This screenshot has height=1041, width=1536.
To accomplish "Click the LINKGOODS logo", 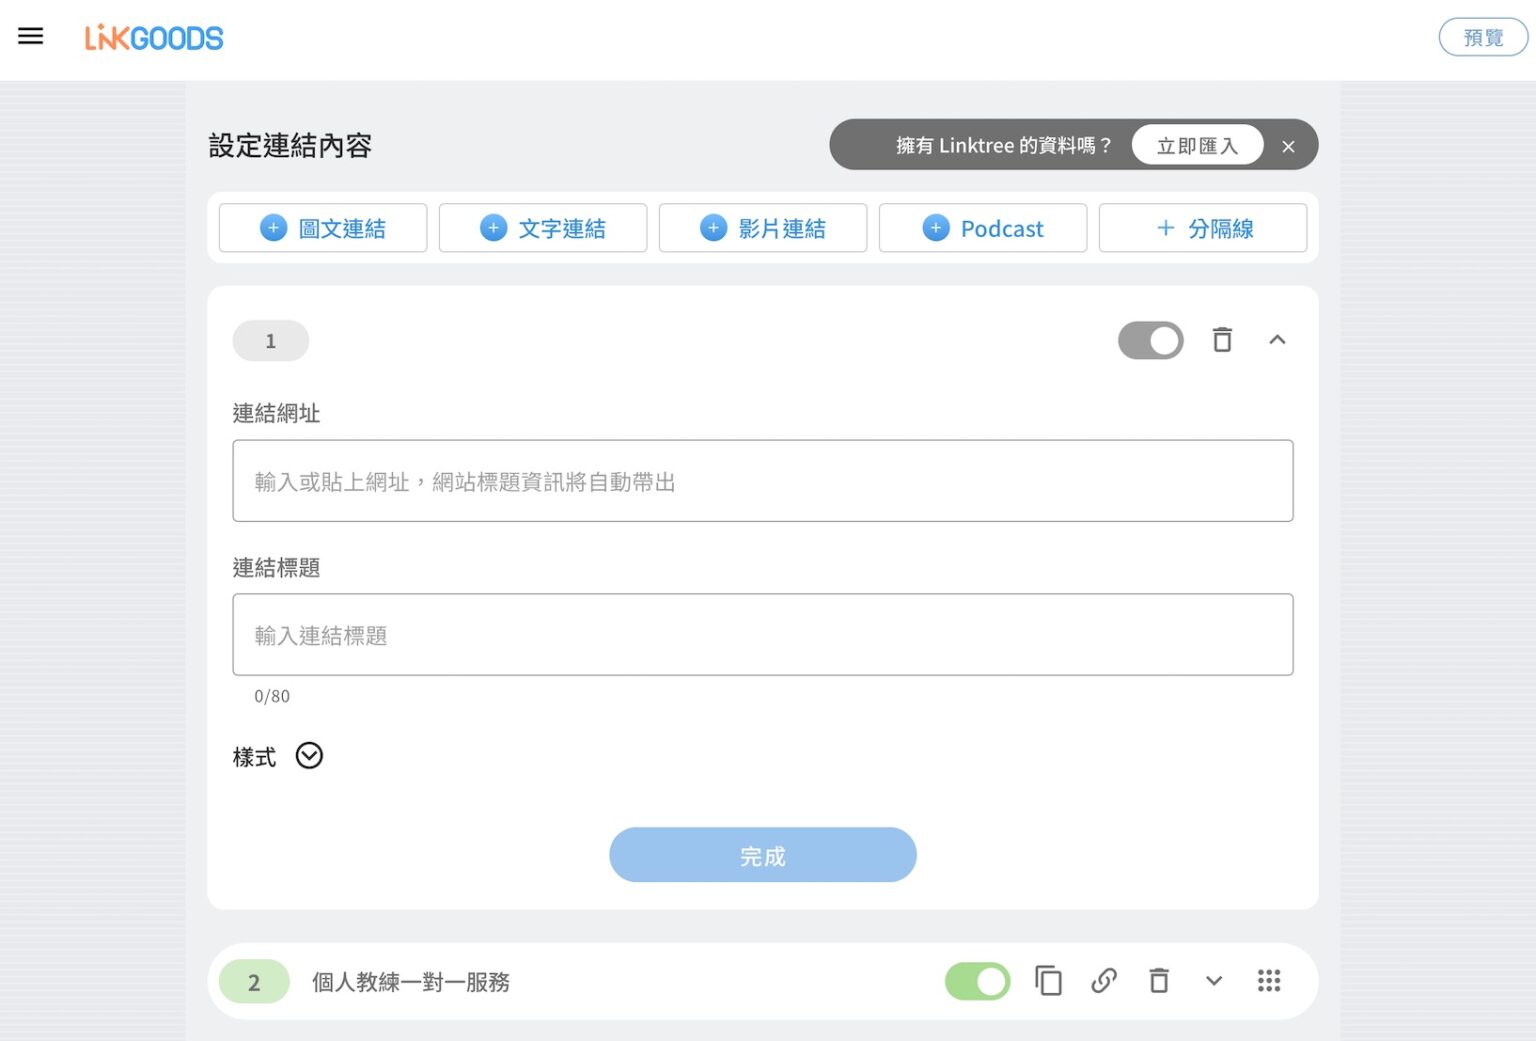I will [154, 37].
